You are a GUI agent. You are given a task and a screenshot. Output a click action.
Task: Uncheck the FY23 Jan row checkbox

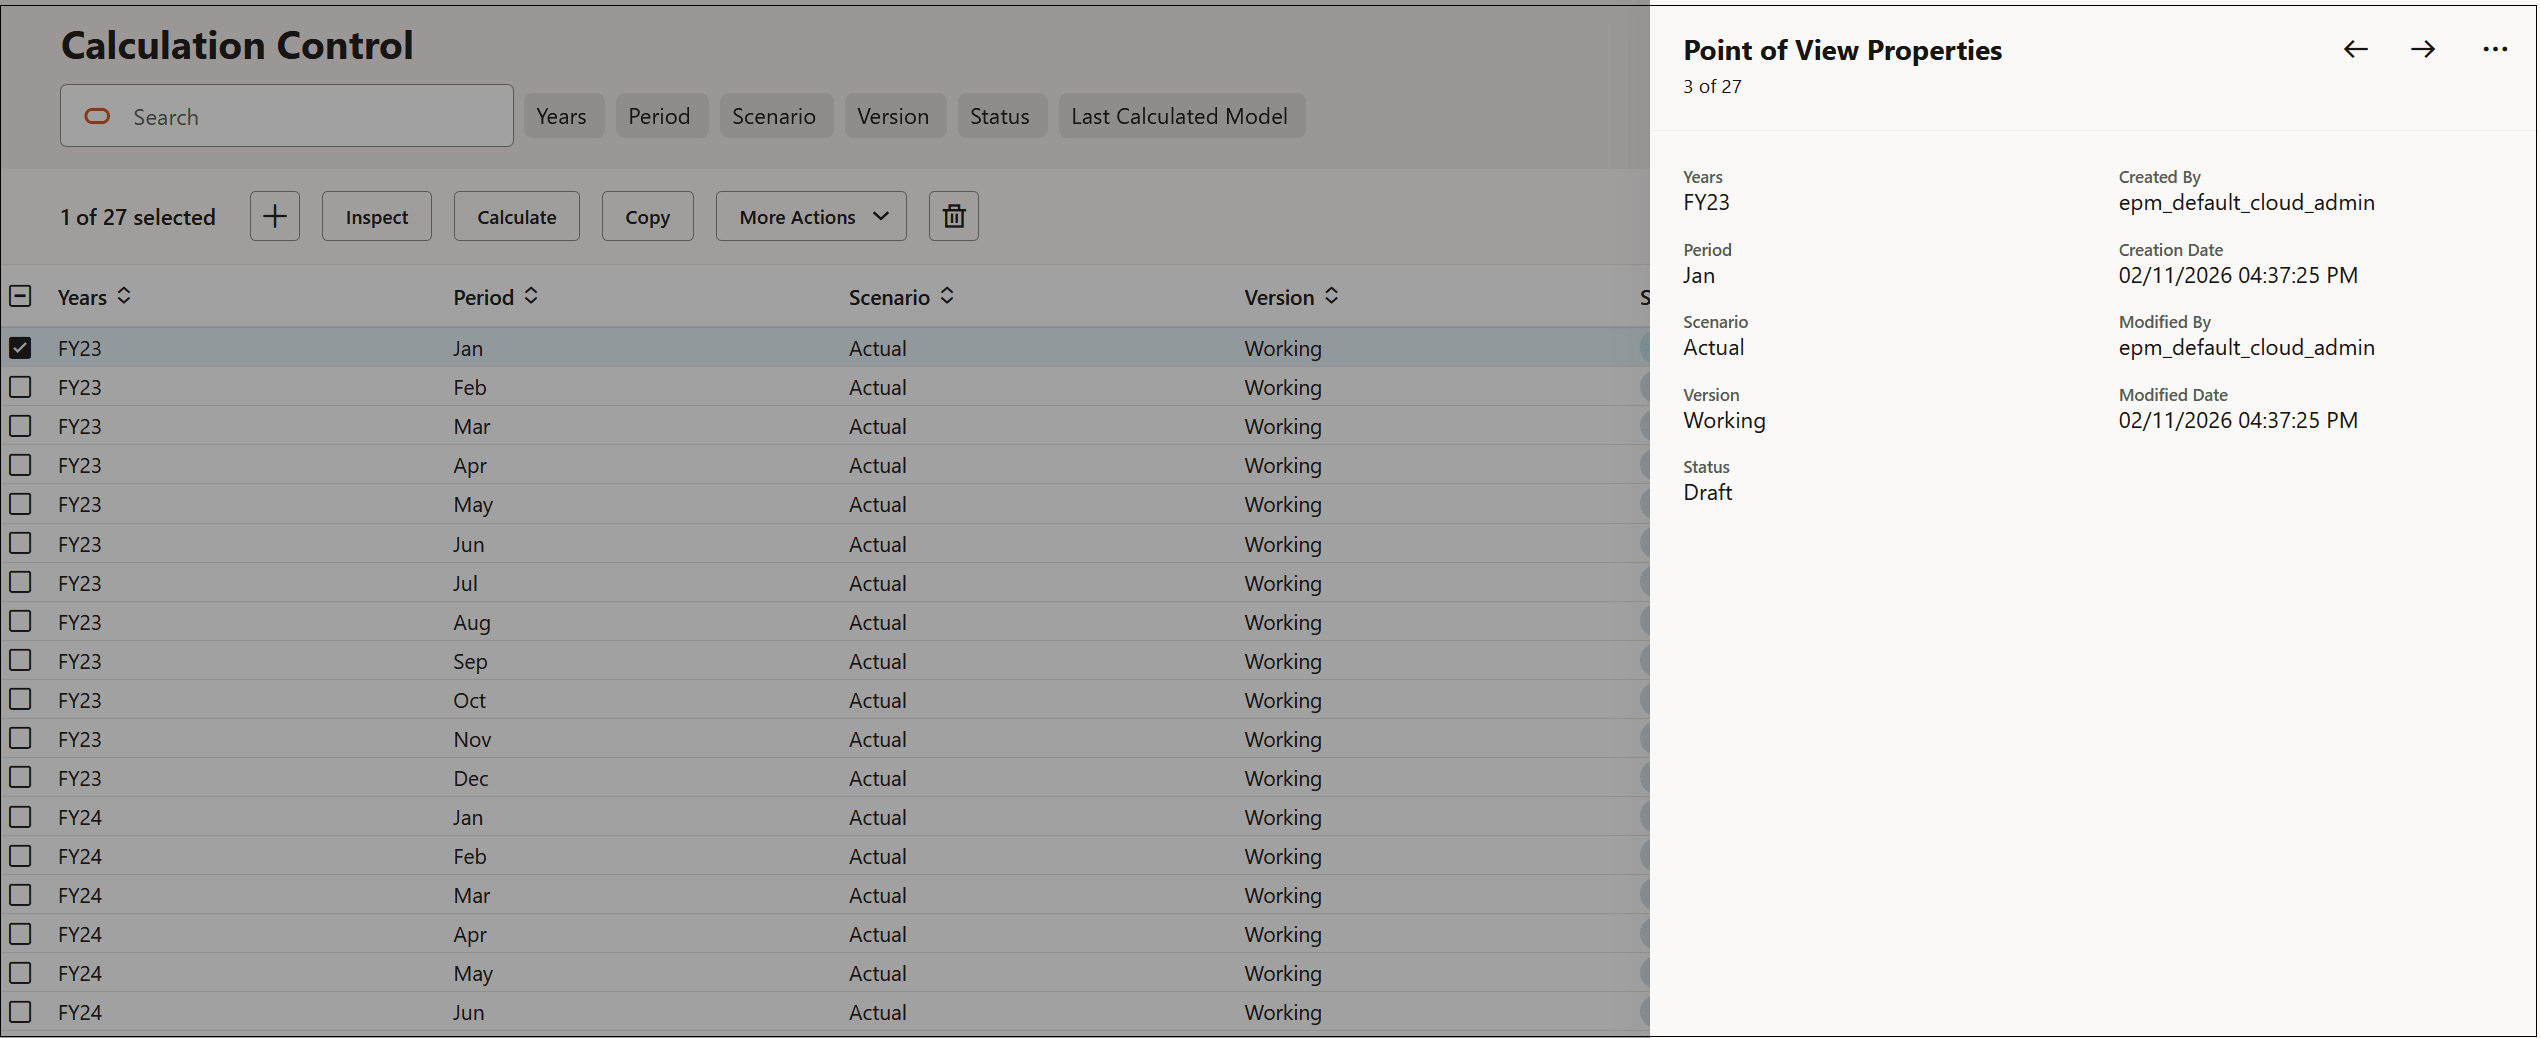coord(20,347)
